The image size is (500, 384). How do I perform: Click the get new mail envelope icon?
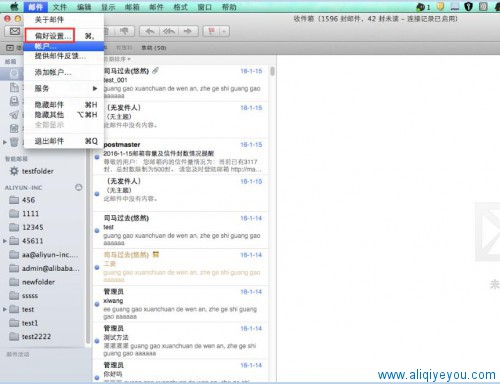(x=14, y=31)
